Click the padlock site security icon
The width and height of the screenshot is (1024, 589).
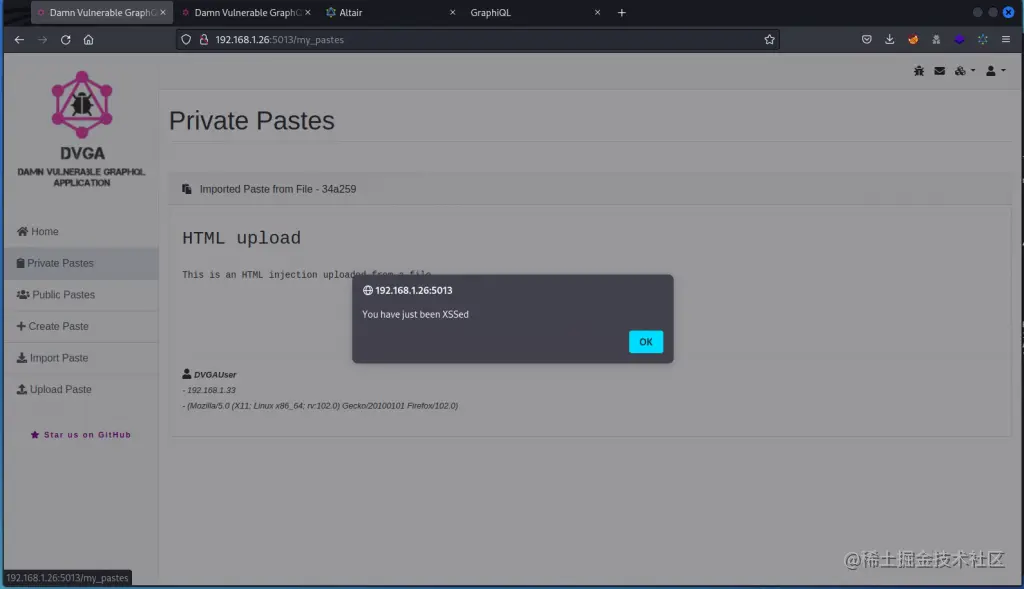pyautogui.click(x=204, y=40)
